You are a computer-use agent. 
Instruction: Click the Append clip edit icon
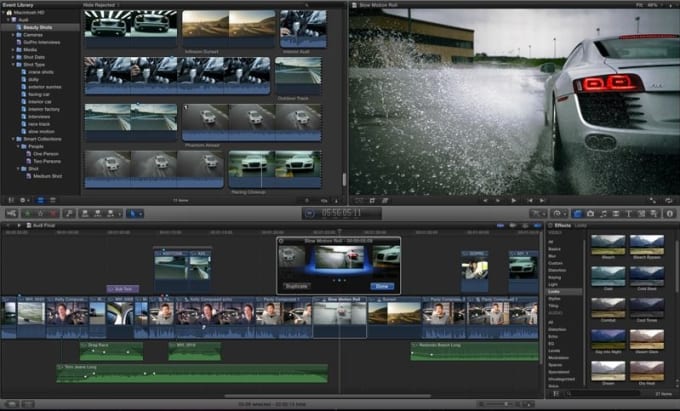pos(111,213)
